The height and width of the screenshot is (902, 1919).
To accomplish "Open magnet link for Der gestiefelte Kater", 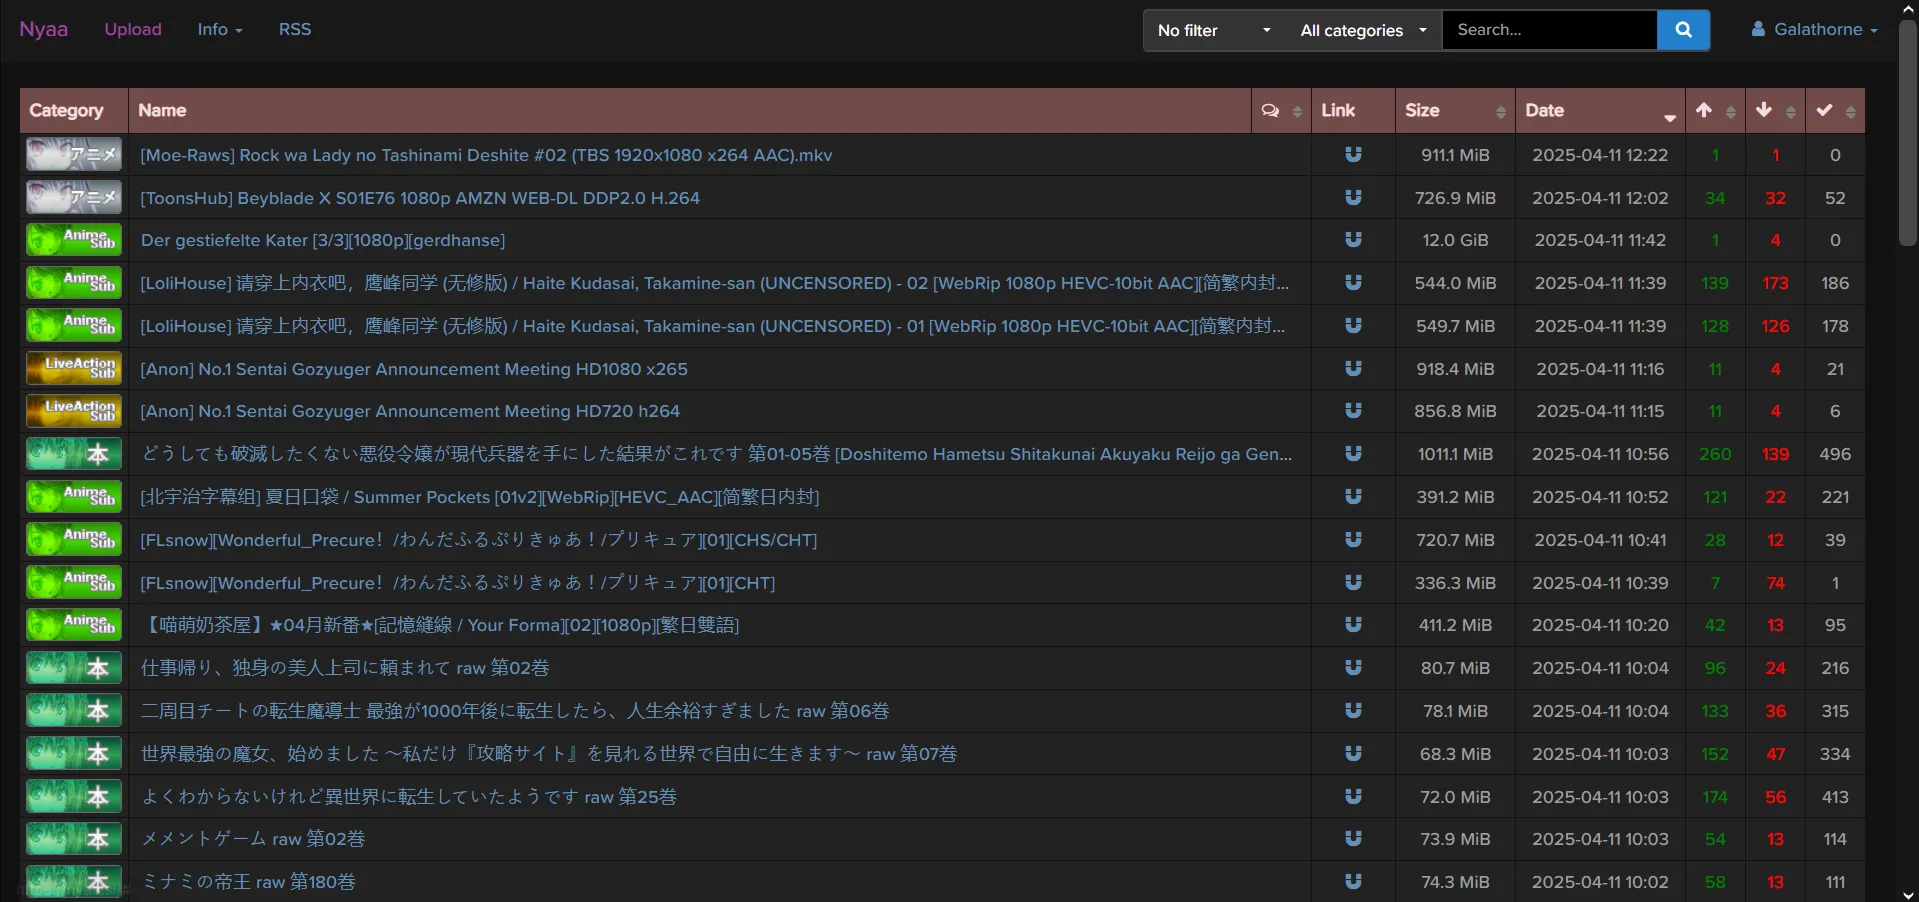I will pos(1353,240).
